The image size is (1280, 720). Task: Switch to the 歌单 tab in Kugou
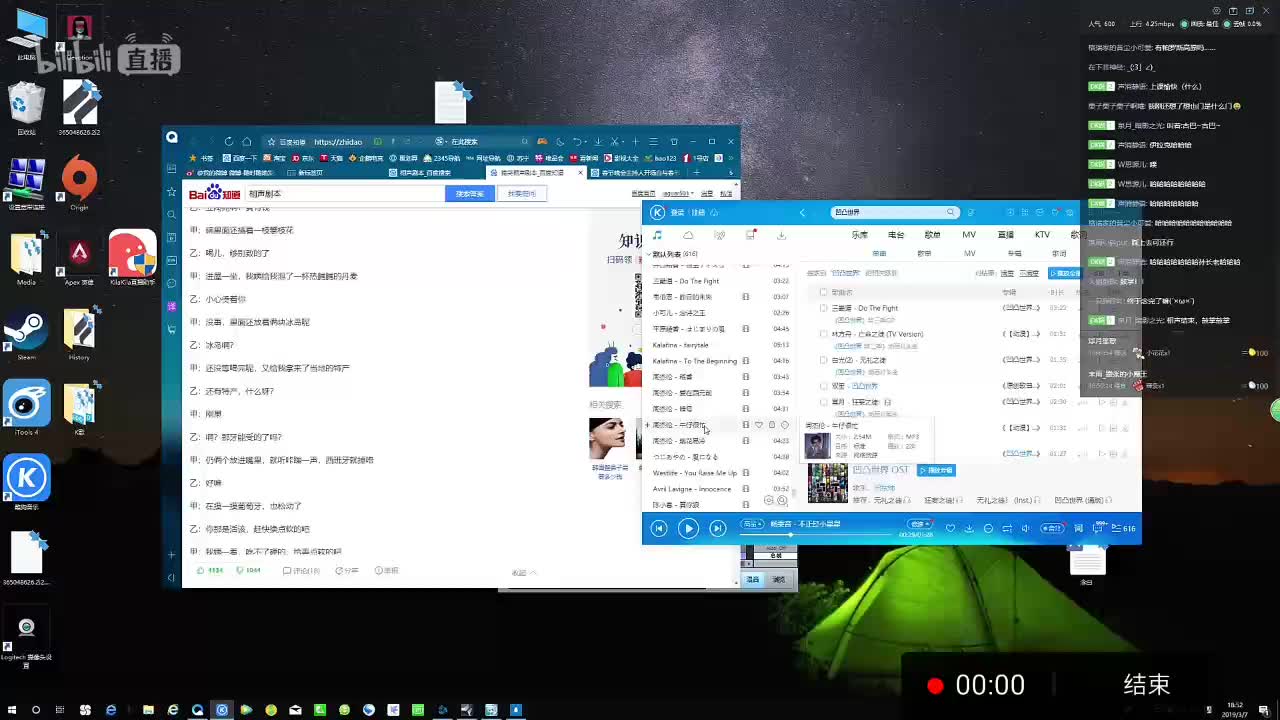[932, 235]
